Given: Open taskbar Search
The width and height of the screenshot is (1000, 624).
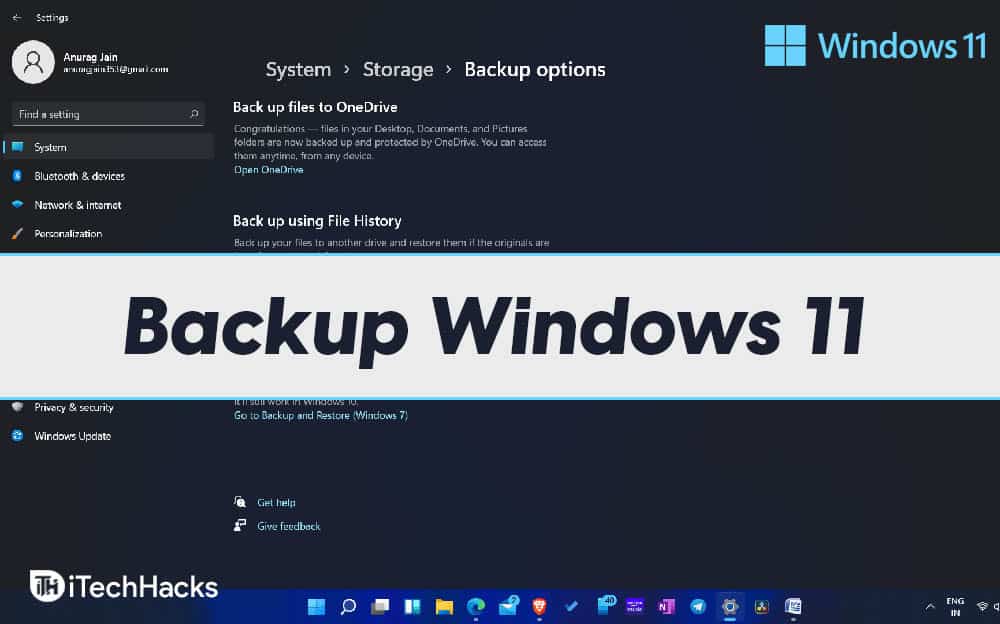Looking at the screenshot, I should point(348,606).
